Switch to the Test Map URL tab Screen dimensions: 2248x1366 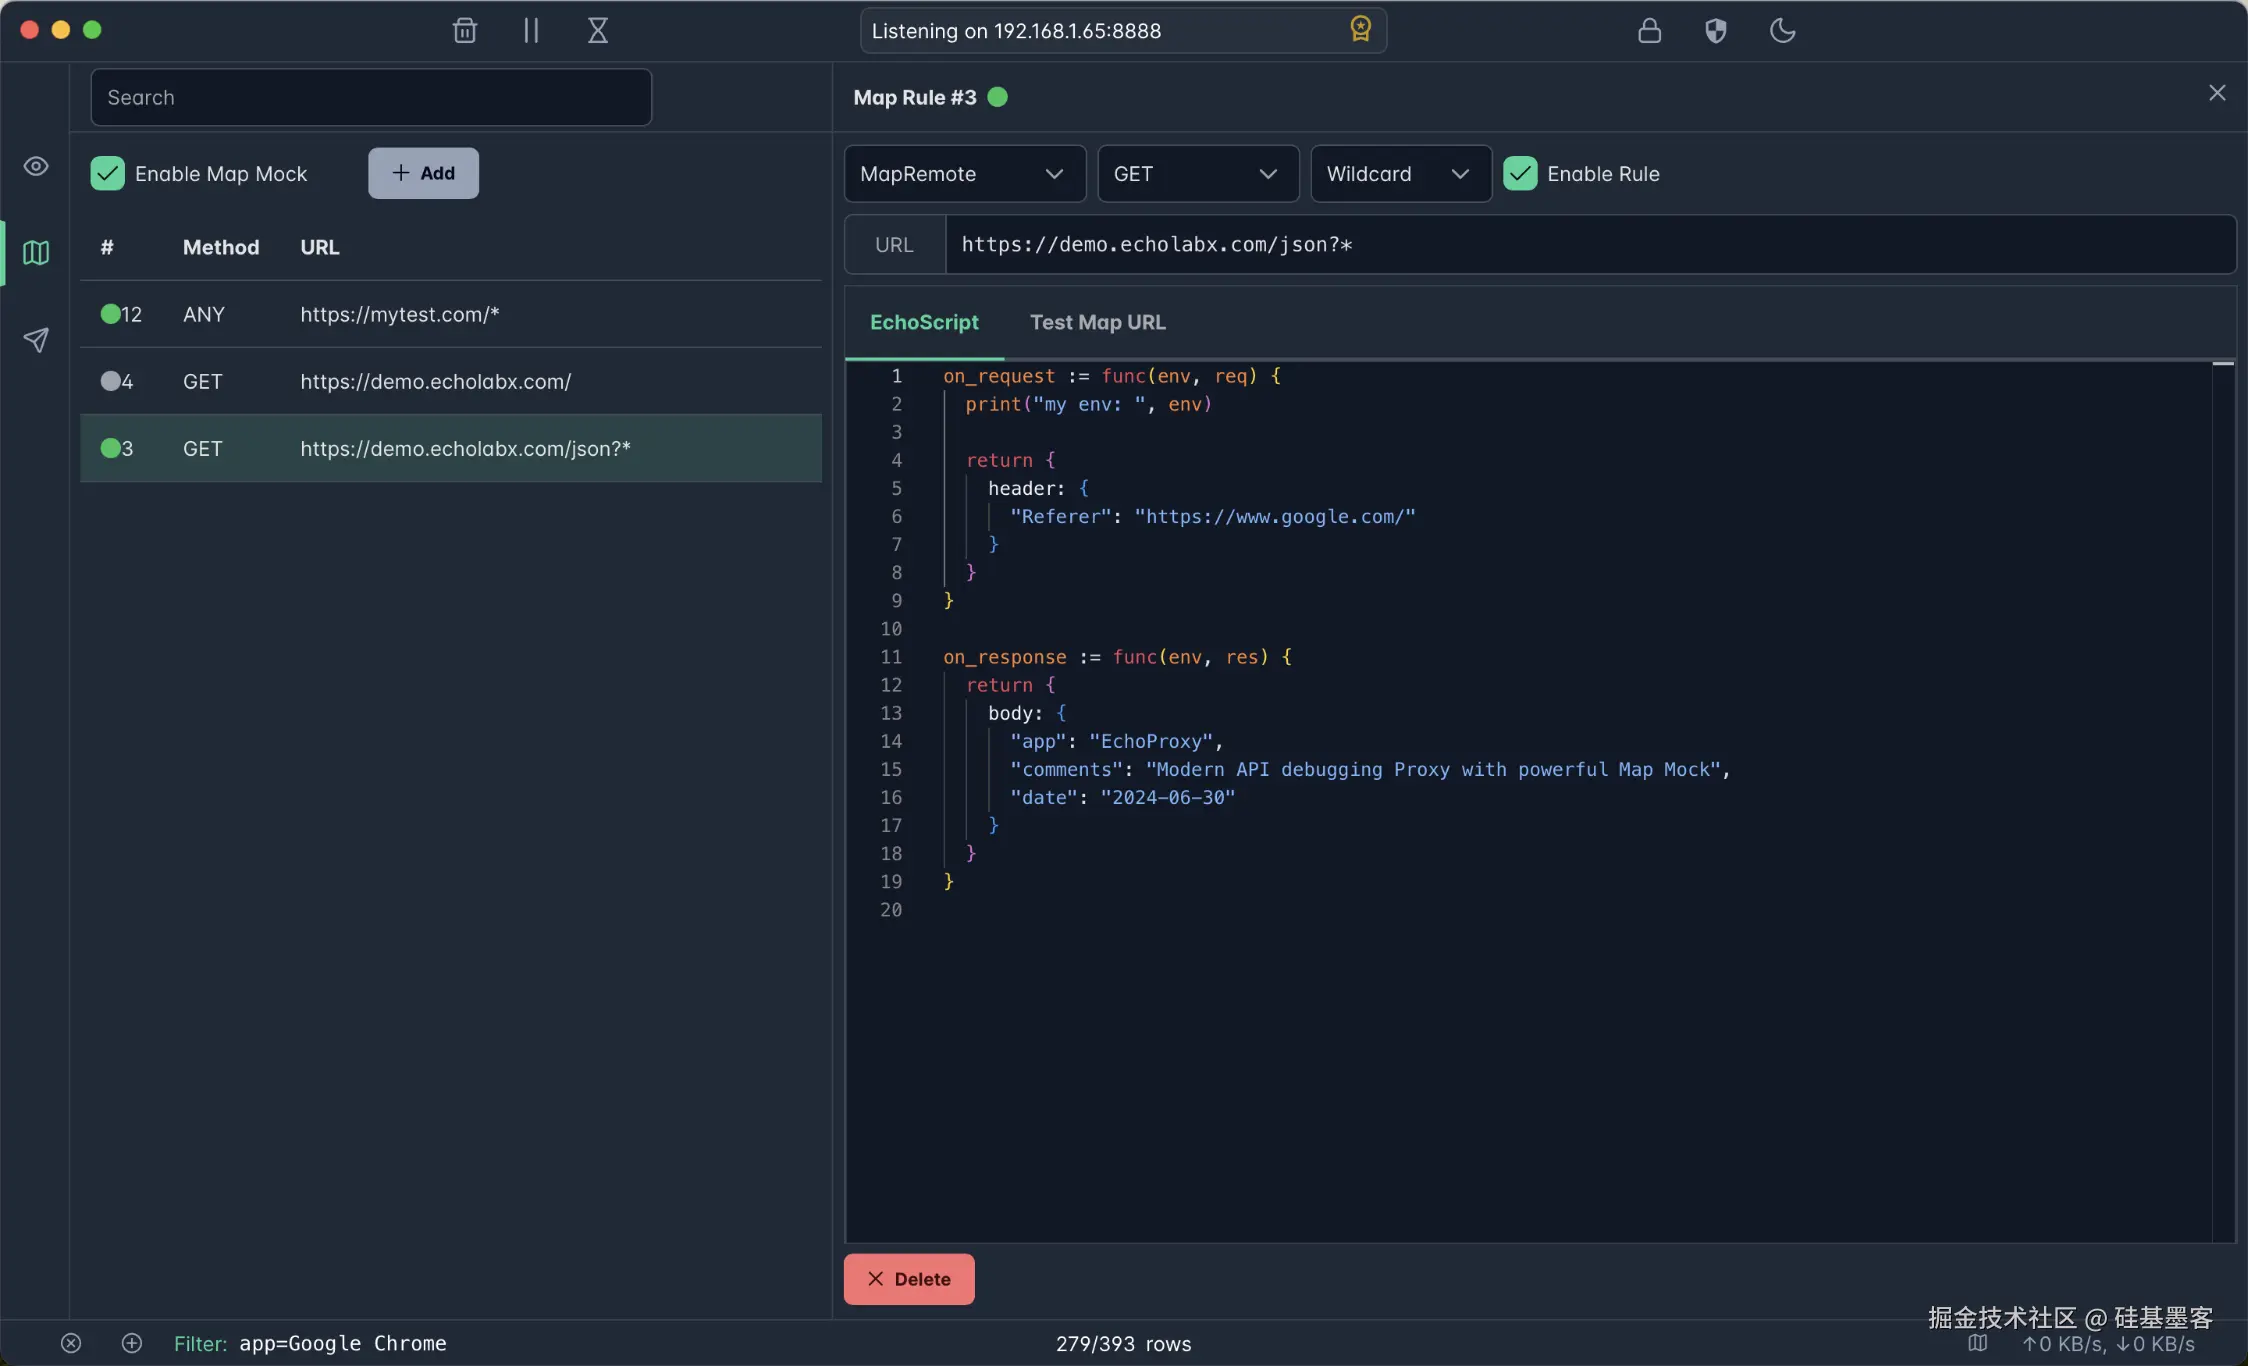(x=1097, y=323)
